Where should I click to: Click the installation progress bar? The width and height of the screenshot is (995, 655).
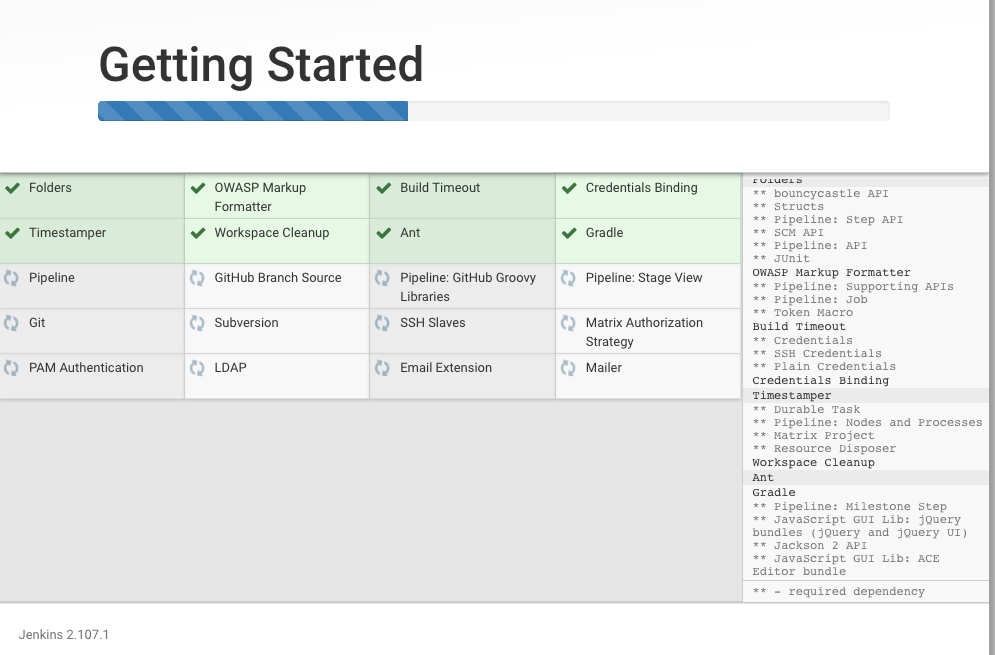pos(494,111)
